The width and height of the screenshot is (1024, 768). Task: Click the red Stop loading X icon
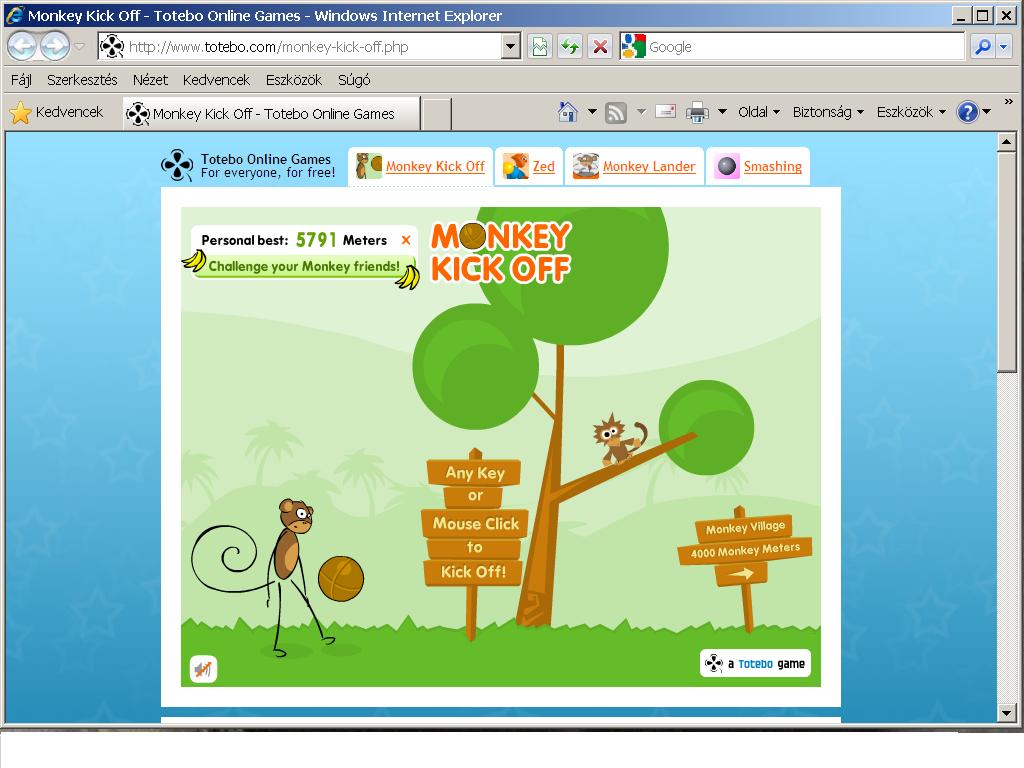[x=600, y=46]
